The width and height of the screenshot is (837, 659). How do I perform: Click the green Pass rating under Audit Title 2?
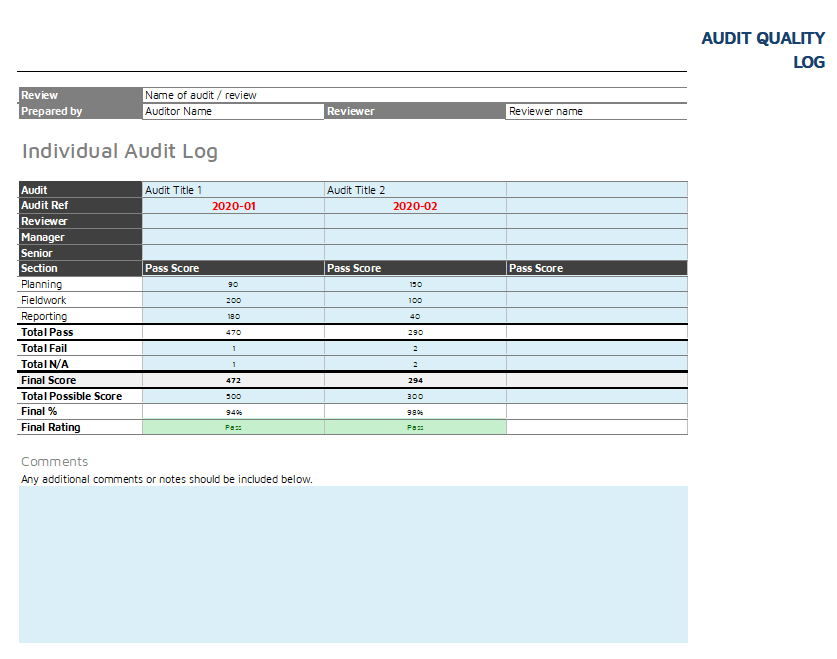(x=414, y=427)
